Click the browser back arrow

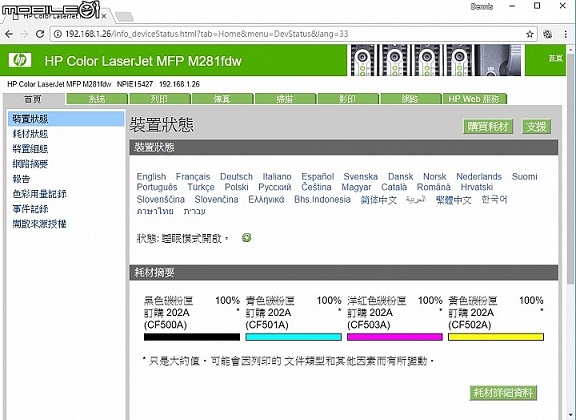[x=9, y=34]
